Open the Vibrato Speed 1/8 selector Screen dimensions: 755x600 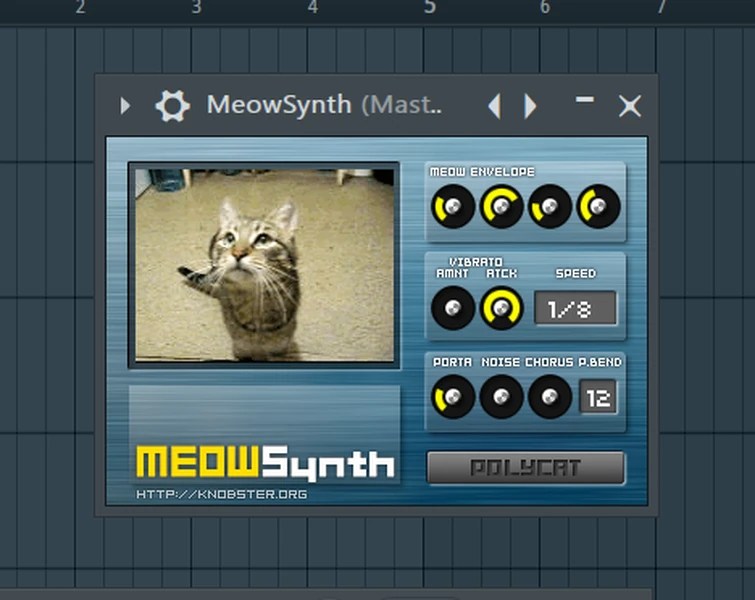[x=575, y=309]
